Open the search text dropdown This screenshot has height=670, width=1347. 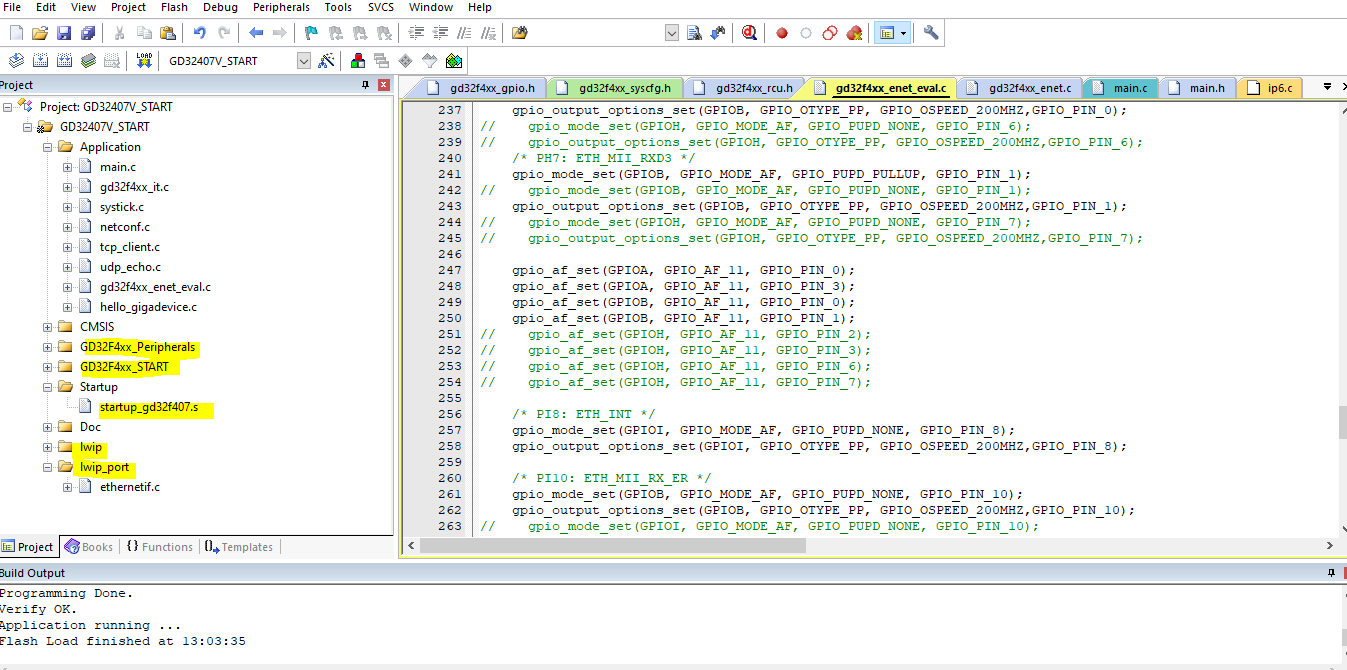[672, 33]
